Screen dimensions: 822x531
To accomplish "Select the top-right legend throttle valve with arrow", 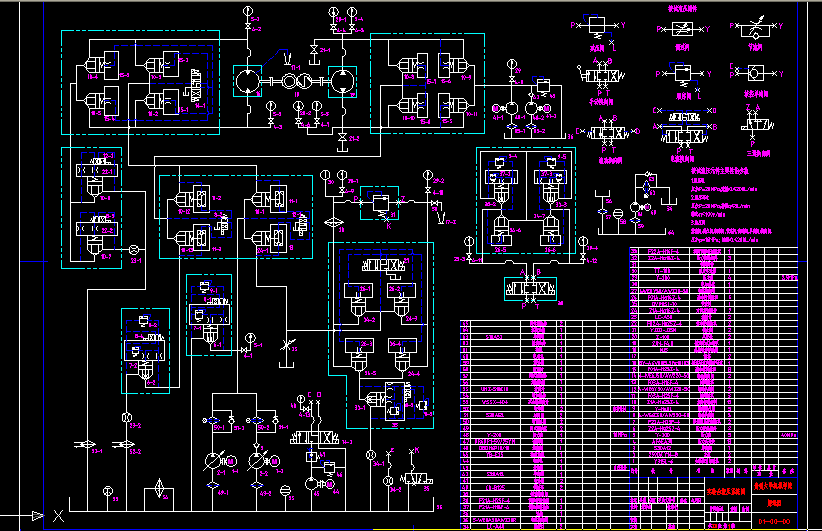I will (755, 27).
